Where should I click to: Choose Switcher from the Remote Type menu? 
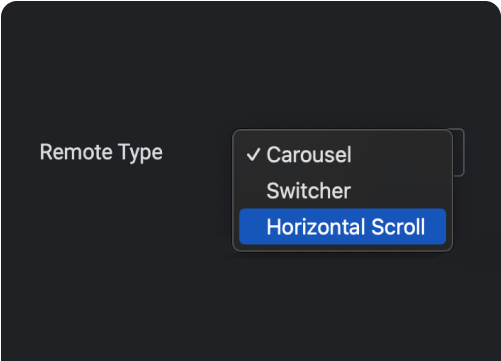click(x=342, y=191)
